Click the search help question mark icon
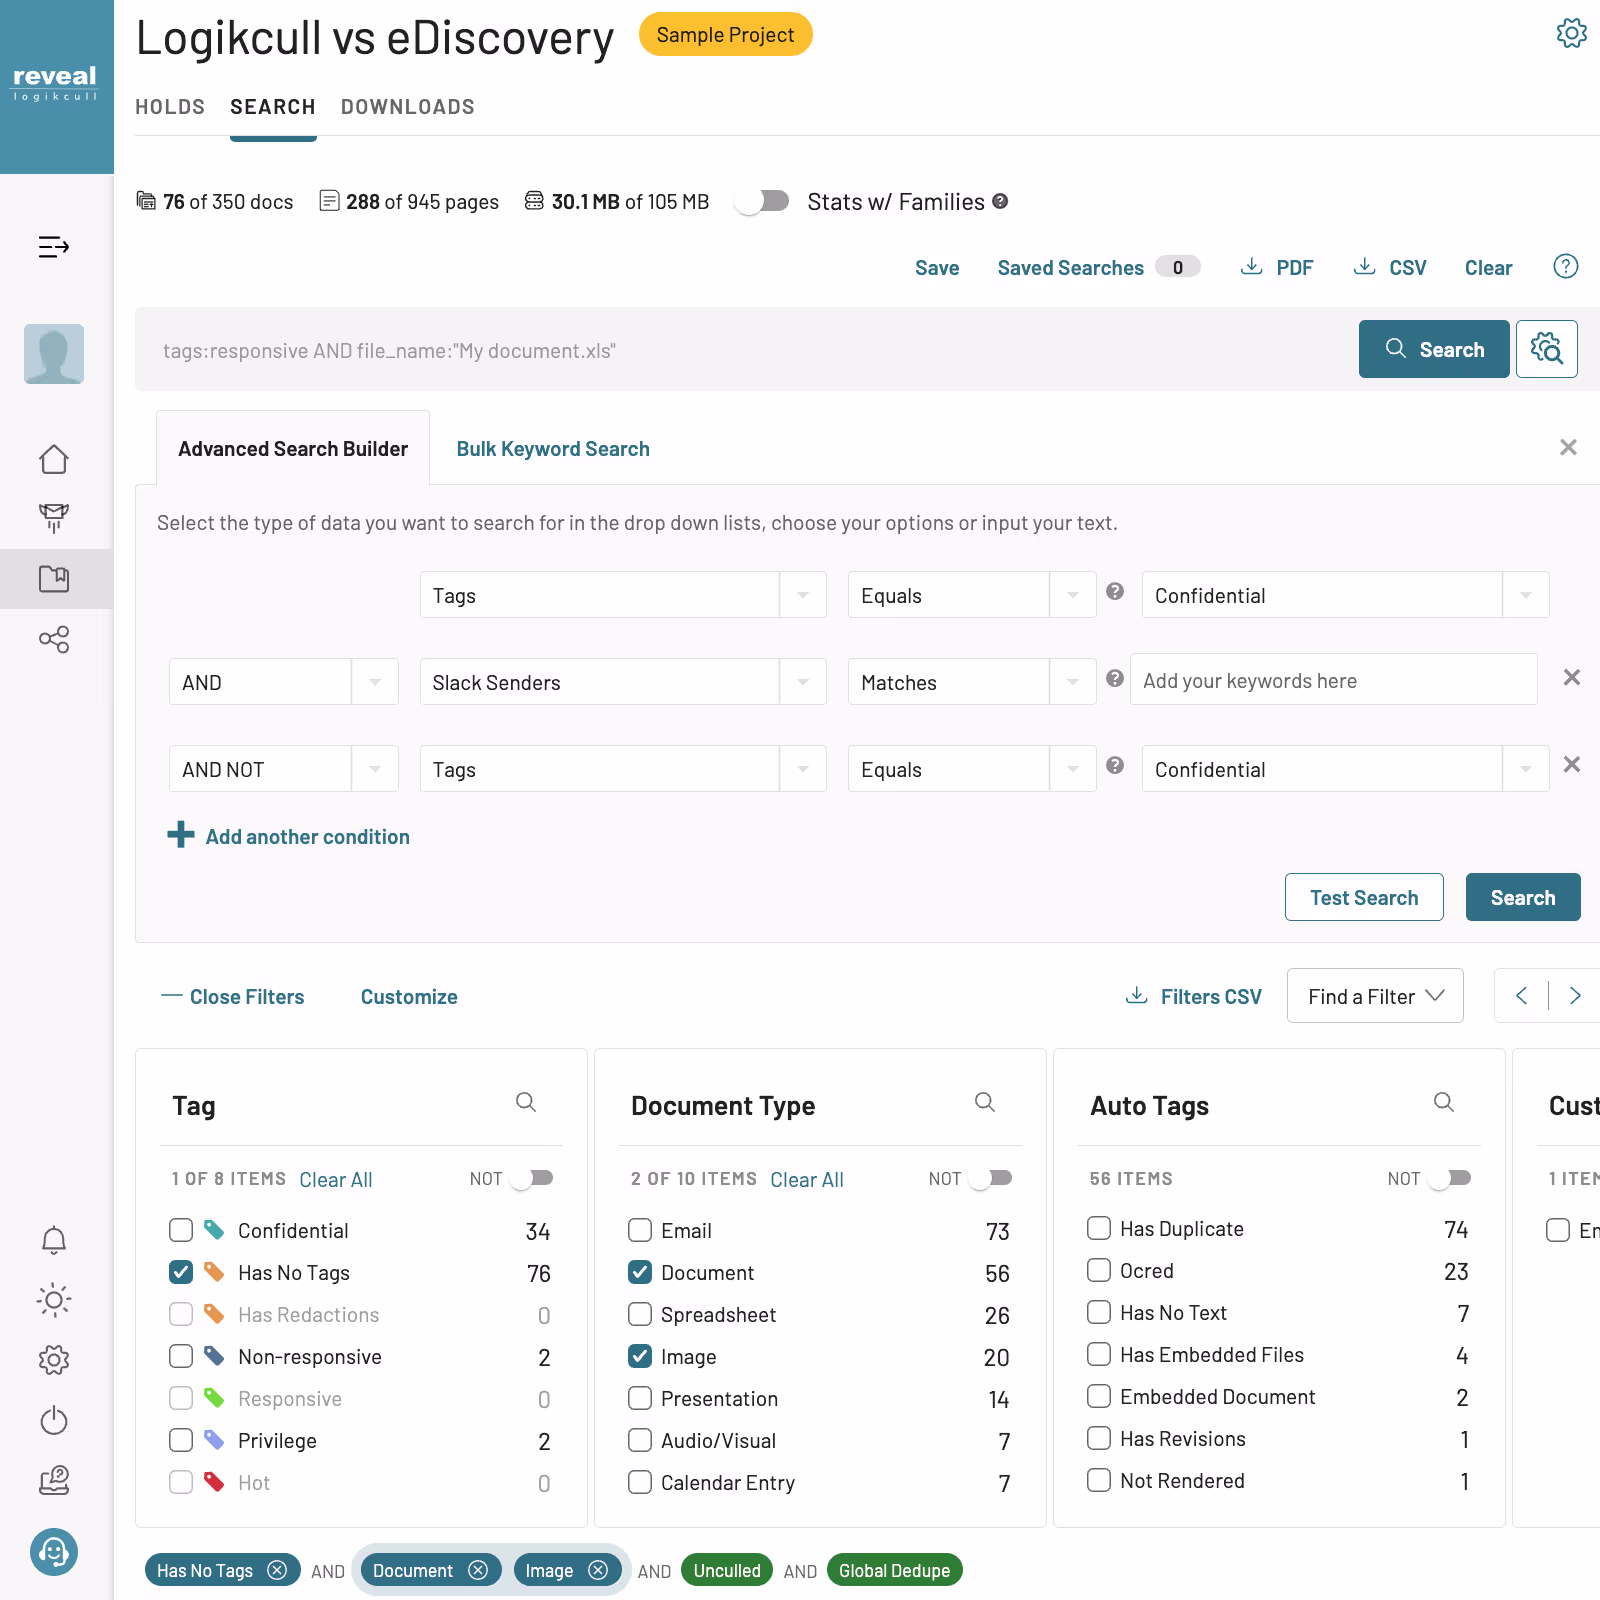 coord(1566,266)
